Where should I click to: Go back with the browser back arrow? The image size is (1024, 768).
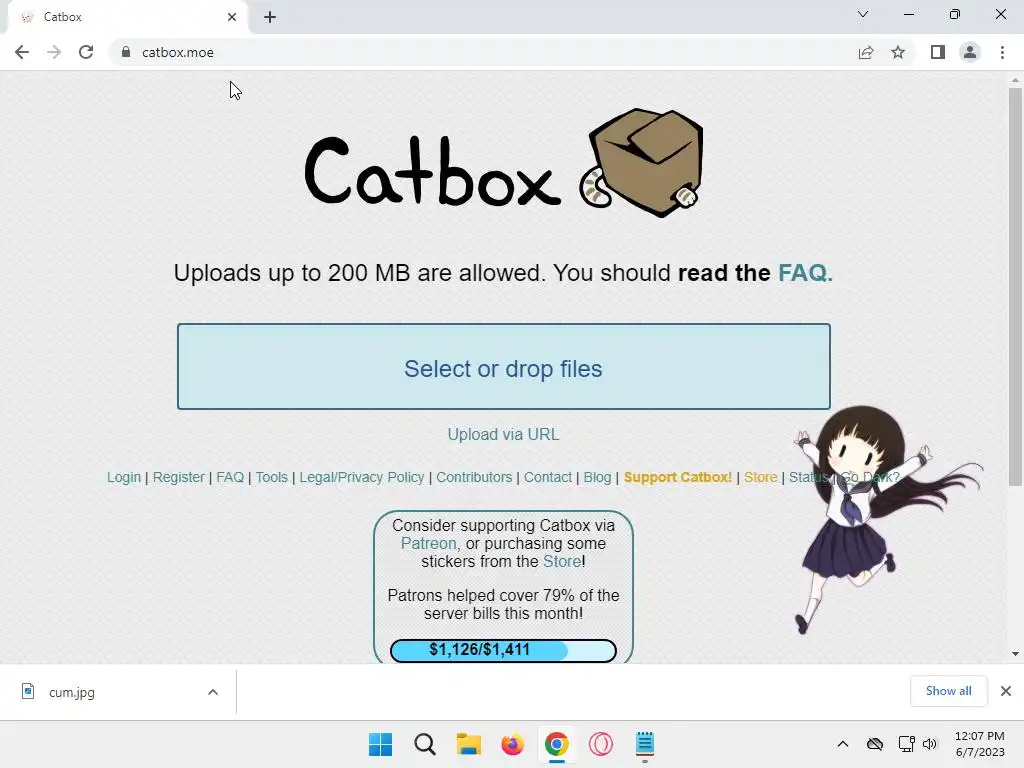(x=22, y=52)
